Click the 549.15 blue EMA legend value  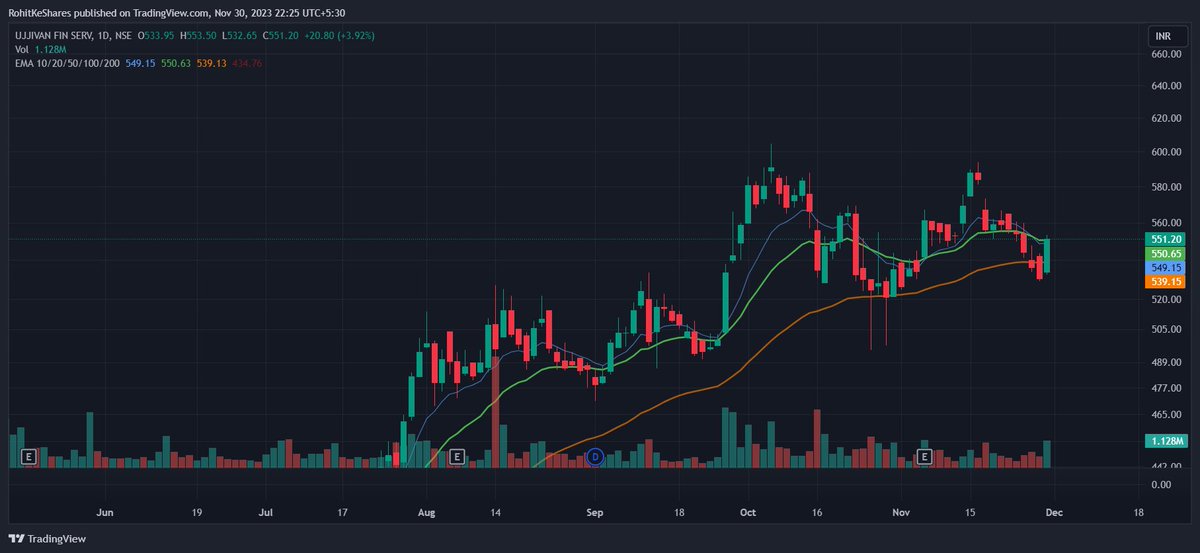[x=139, y=63]
